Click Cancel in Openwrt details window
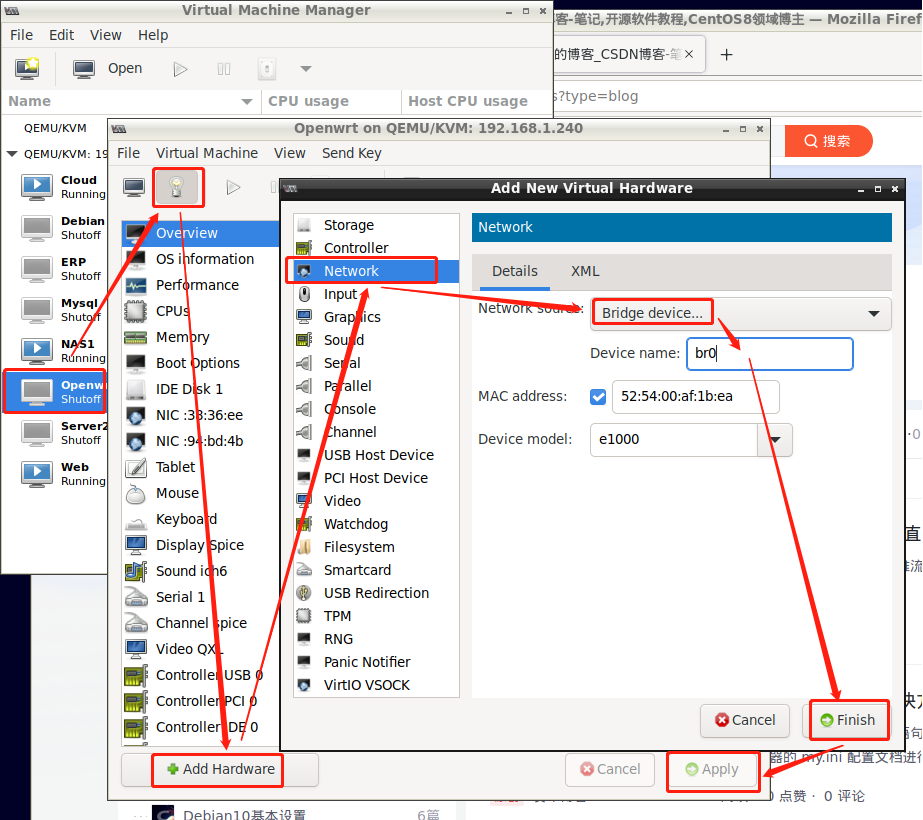The image size is (923, 820). point(610,769)
